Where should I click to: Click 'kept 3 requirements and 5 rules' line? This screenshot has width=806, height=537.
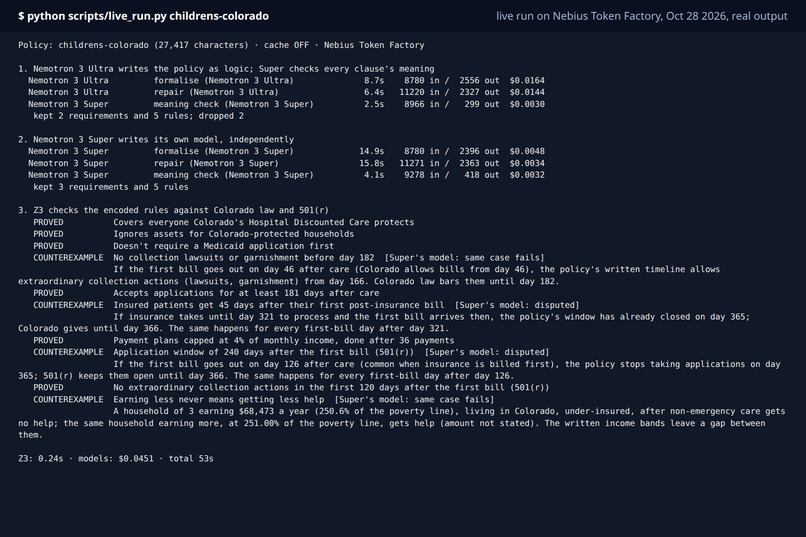111,187
